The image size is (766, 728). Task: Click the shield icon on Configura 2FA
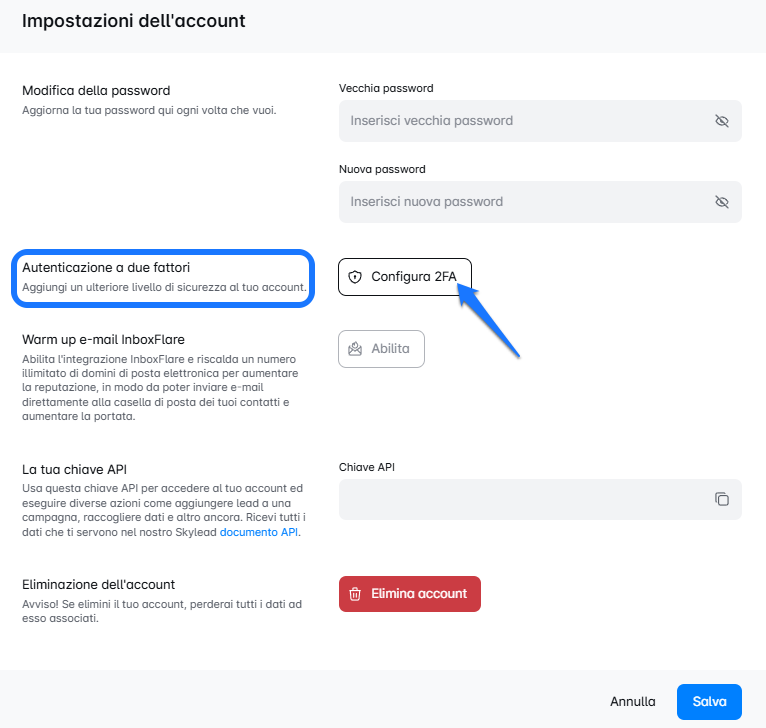(355, 277)
